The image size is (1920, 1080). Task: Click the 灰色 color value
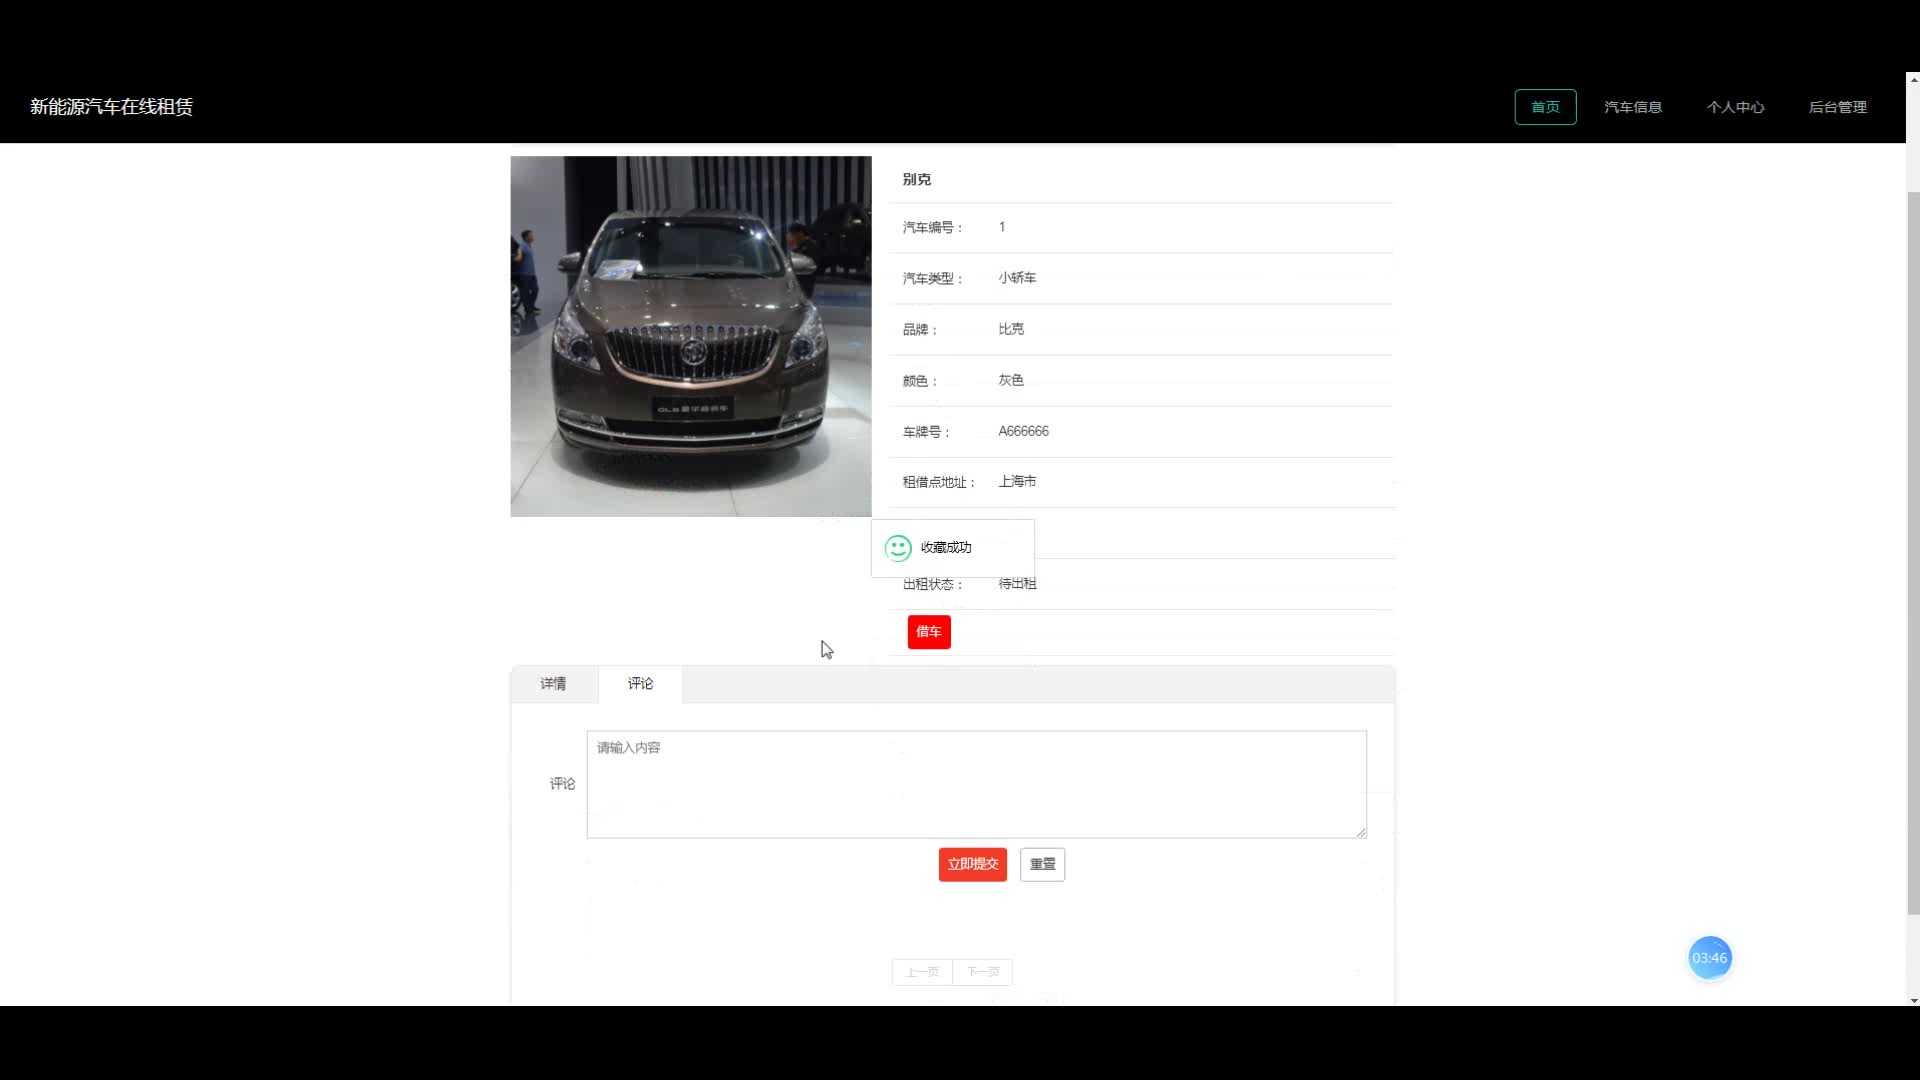pos(1011,380)
